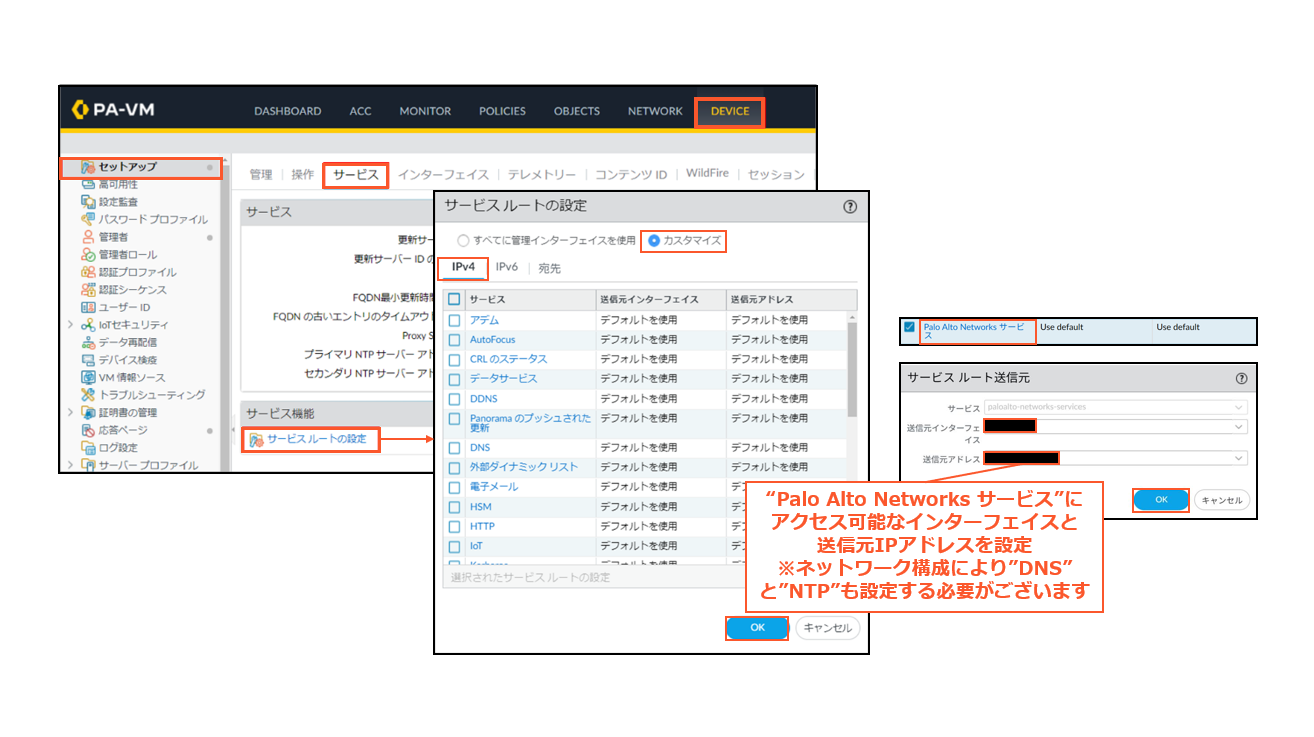Viewport: 1314px width, 737px height.
Task: Open the DASHBOARD top menu tab
Action: [x=287, y=111]
